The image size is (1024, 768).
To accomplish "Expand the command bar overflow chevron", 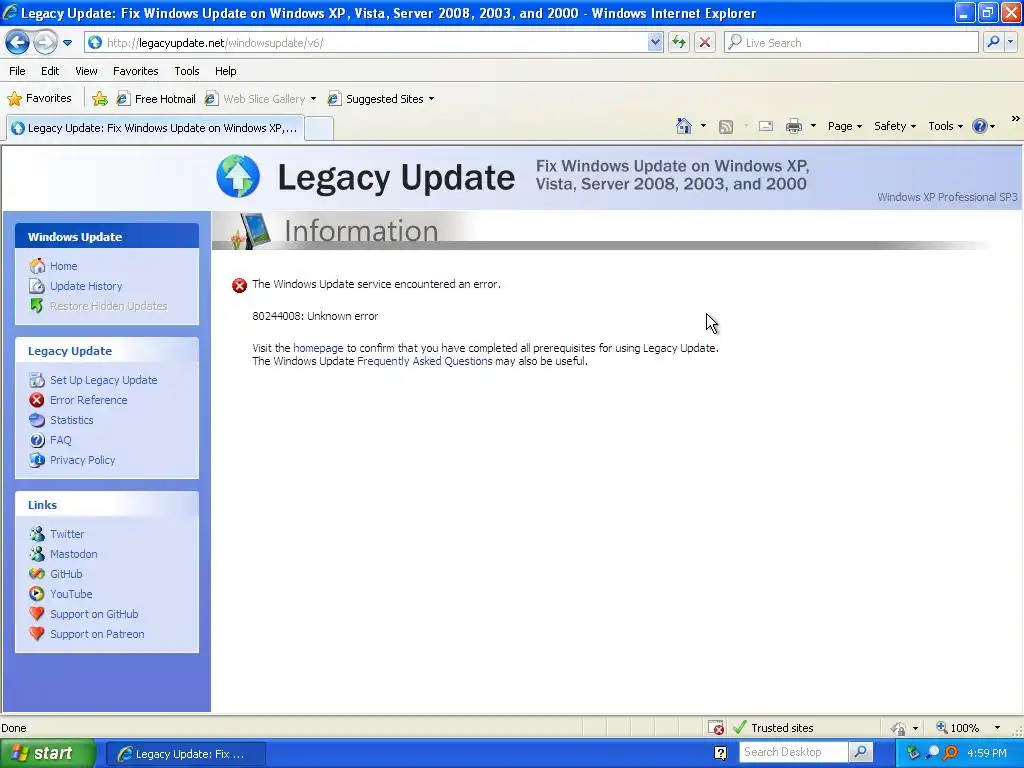I will click(x=1016, y=119).
